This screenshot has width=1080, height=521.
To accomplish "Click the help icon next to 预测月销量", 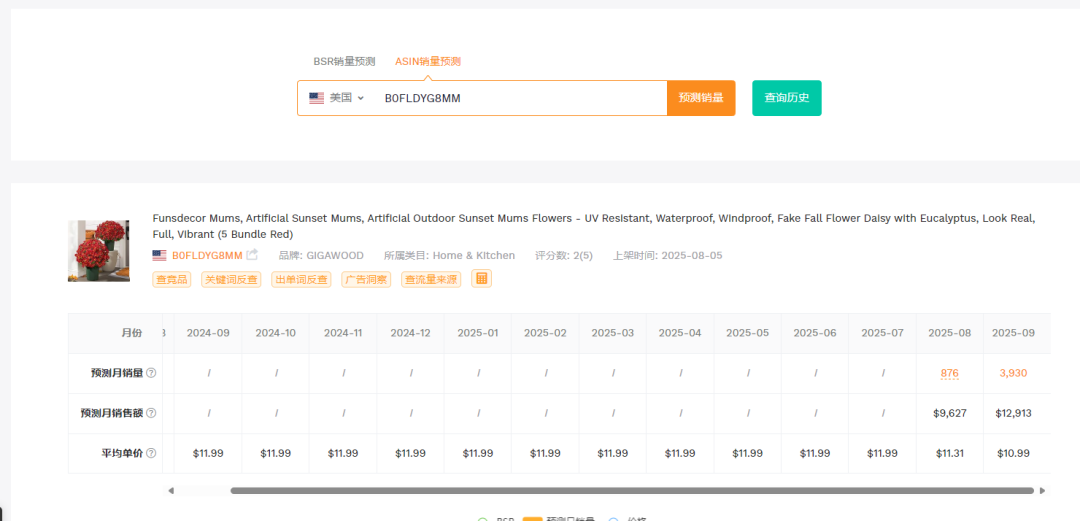I will 152,373.
